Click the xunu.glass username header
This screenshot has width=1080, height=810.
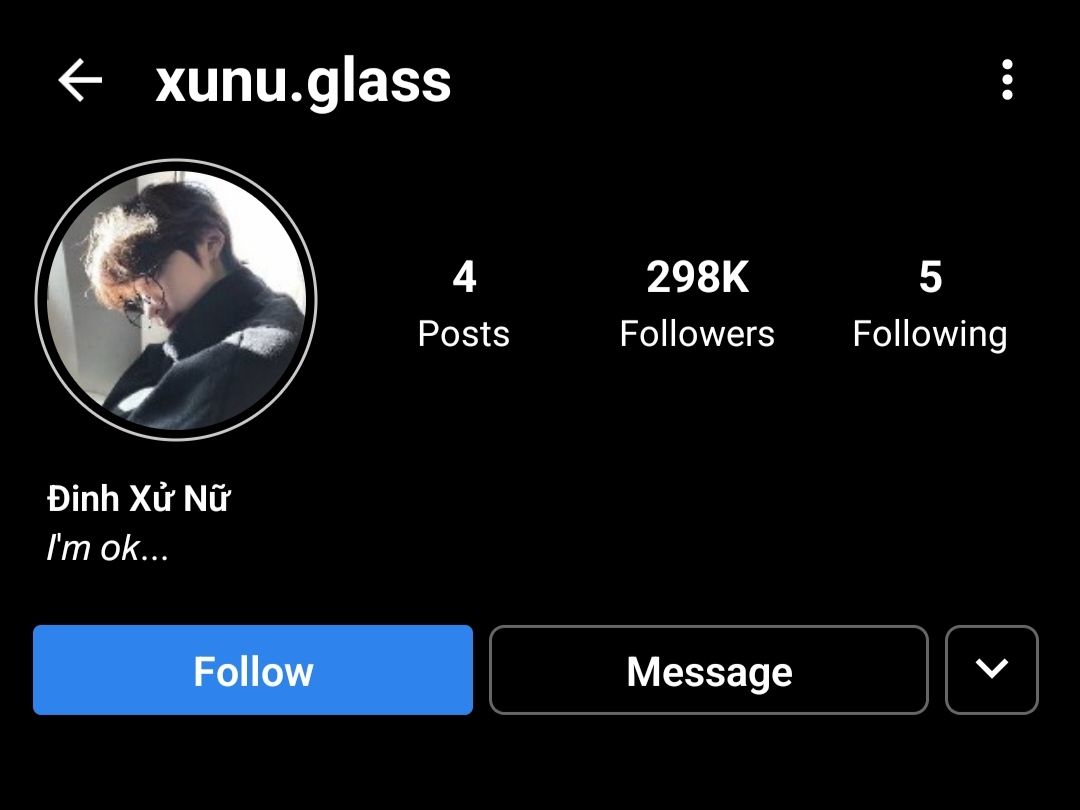pyautogui.click(x=303, y=83)
